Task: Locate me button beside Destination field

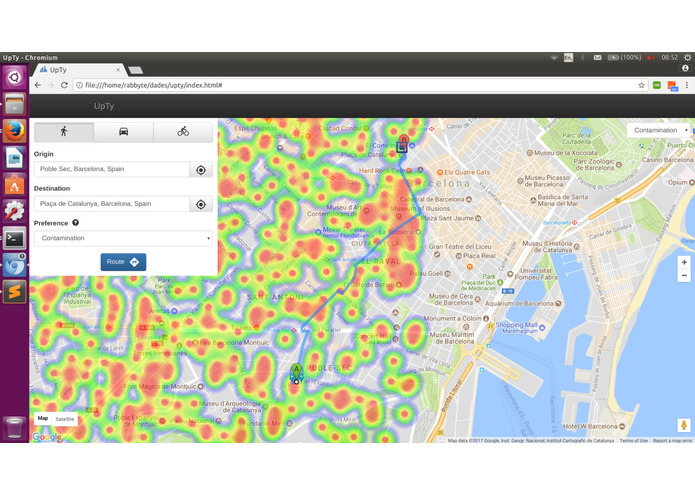Action: pyautogui.click(x=201, y=204)
